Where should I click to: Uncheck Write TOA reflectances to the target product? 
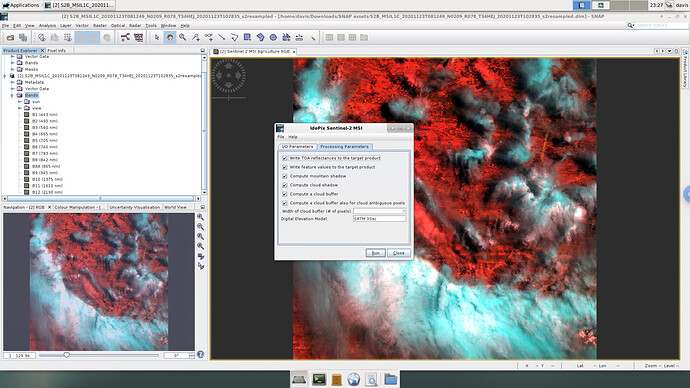(285, 158)
